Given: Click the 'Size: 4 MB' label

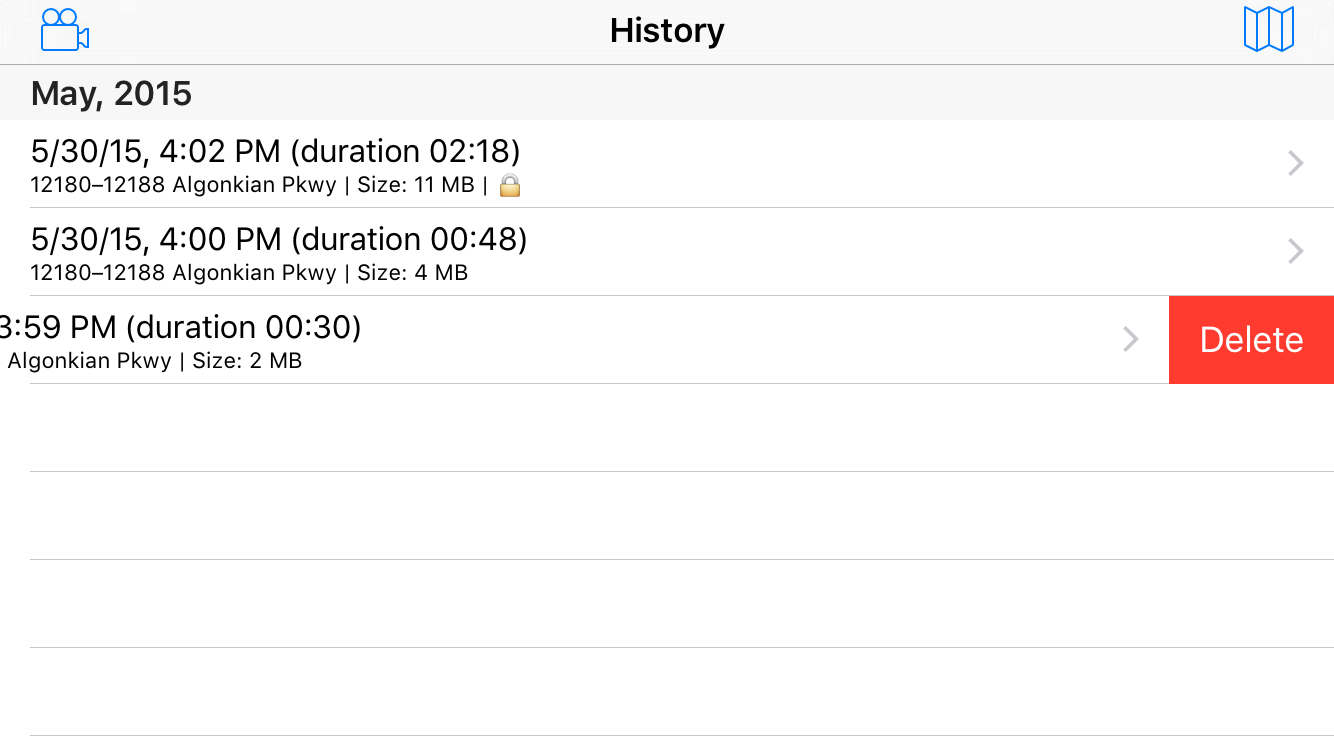Looking at the screenshot, I should tap(412, 273).
